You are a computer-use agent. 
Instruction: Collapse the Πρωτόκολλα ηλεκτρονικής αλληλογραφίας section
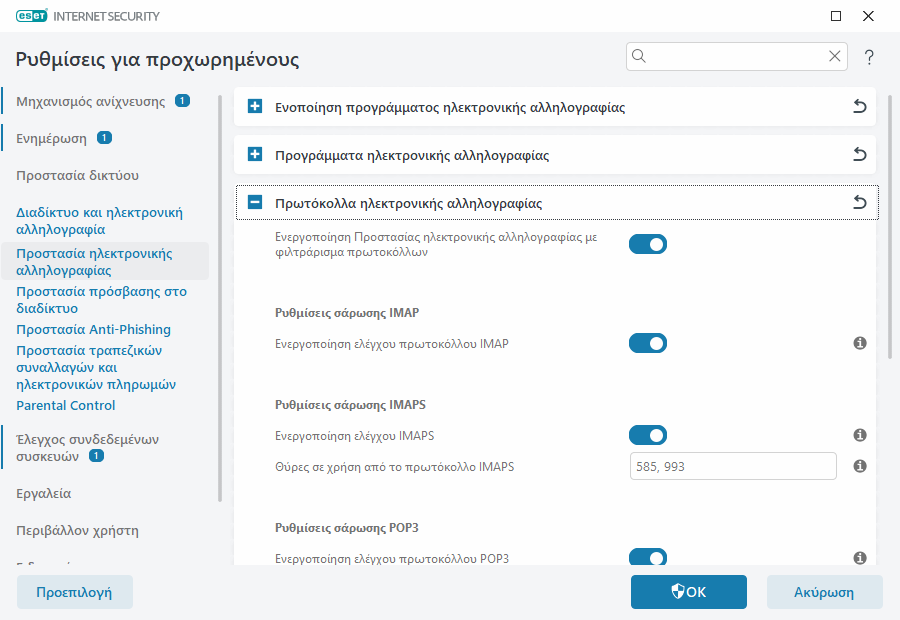[x=253, y=202]
